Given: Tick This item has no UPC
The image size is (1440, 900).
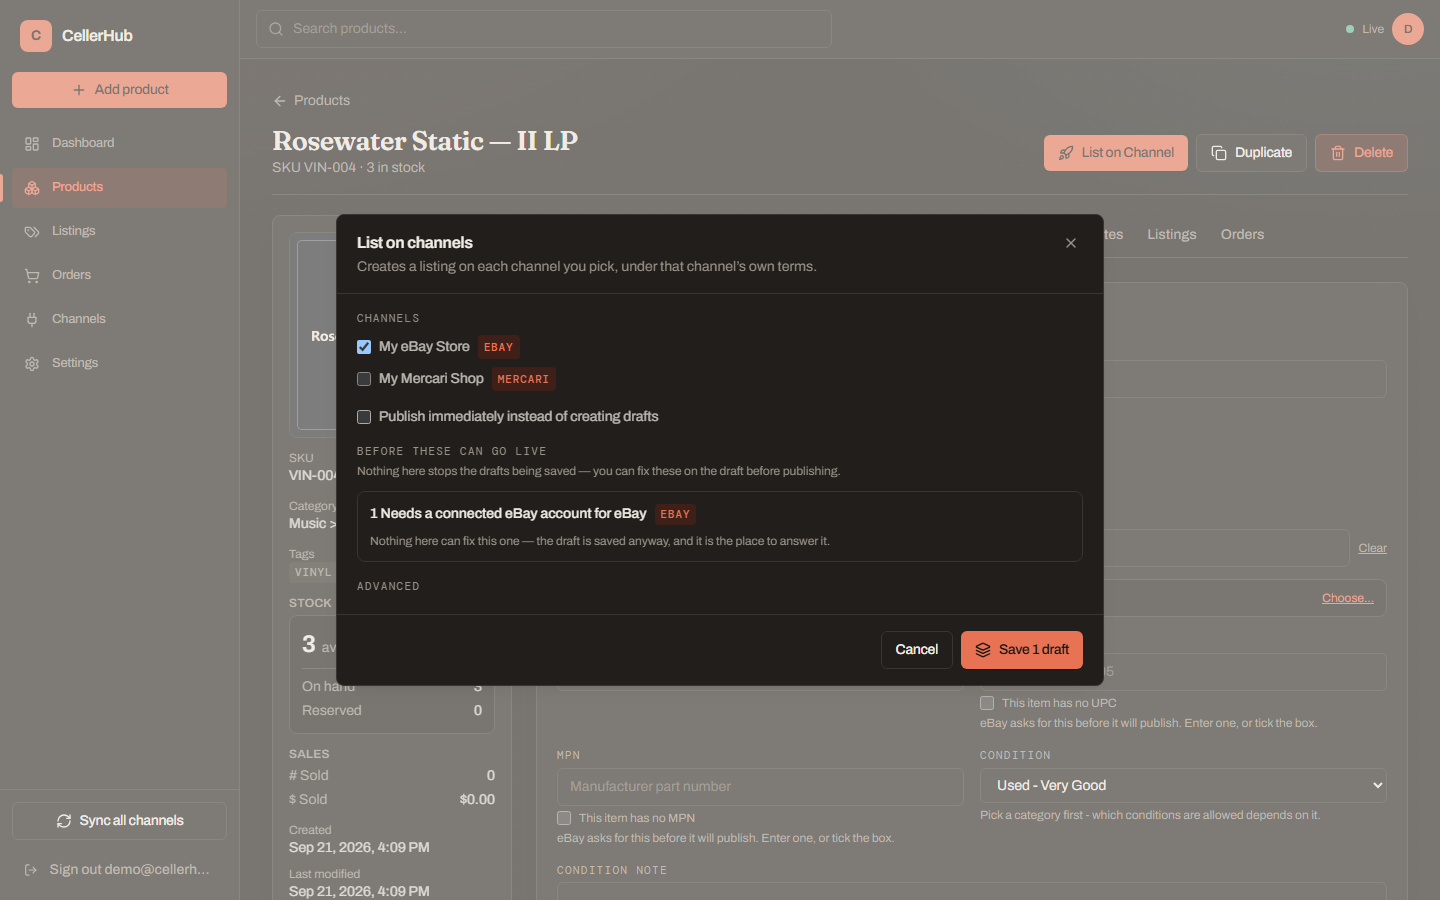Looking at the screenshot, I should coord(987,703).
